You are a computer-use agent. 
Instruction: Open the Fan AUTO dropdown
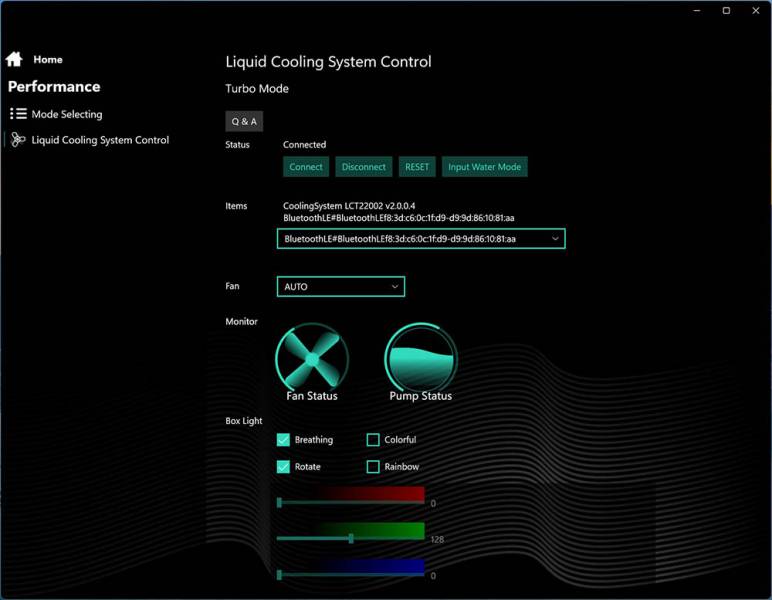341,286
